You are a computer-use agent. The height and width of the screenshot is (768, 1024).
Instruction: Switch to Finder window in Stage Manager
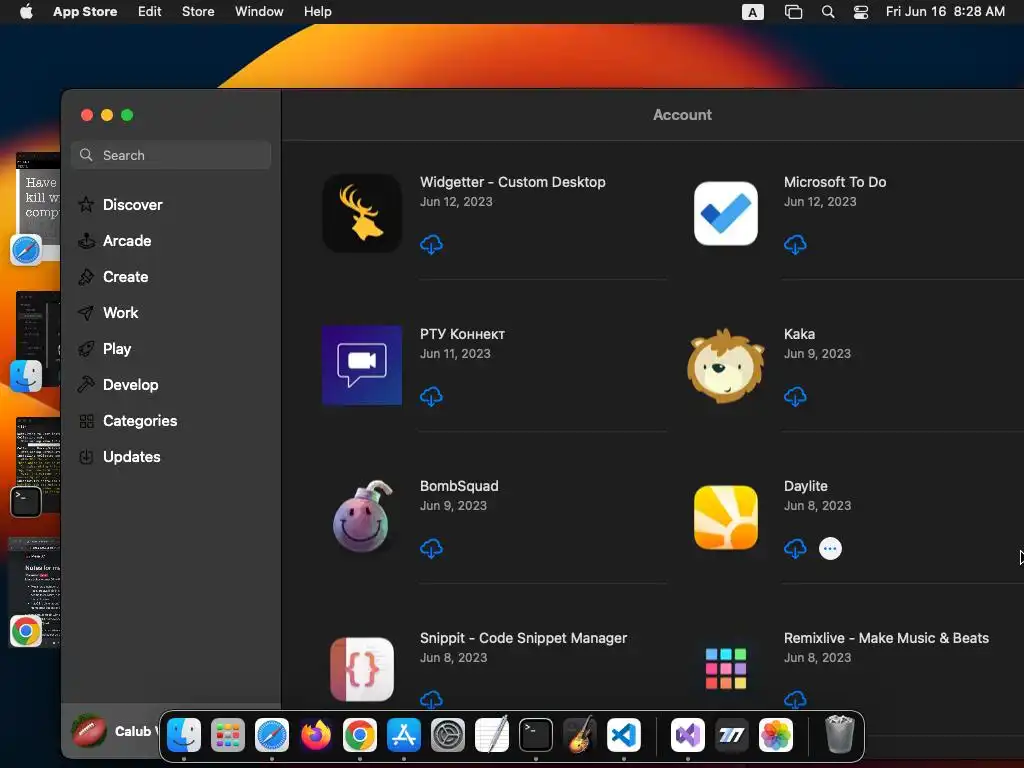coord(36,341)
